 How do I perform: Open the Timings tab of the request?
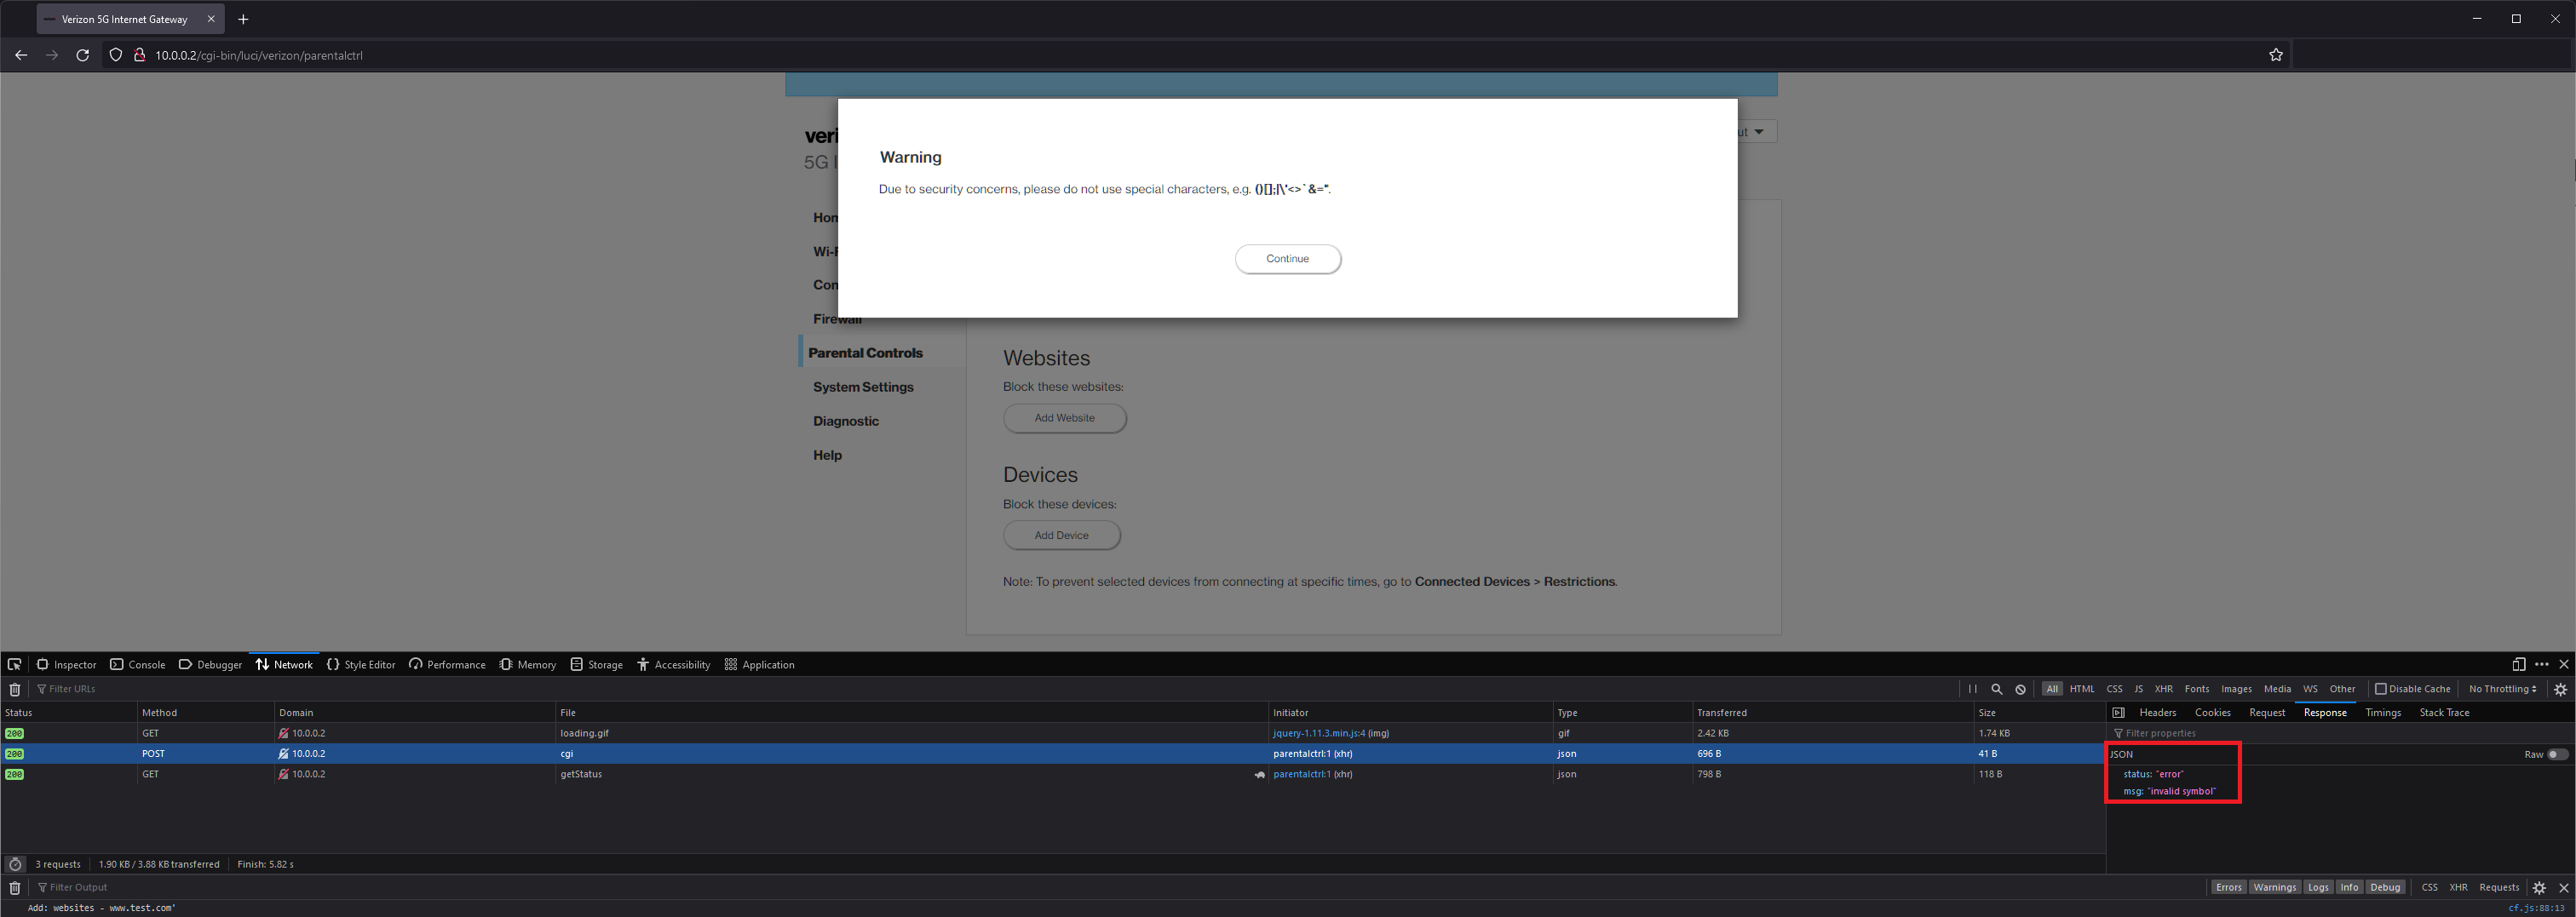[2383, 712]
